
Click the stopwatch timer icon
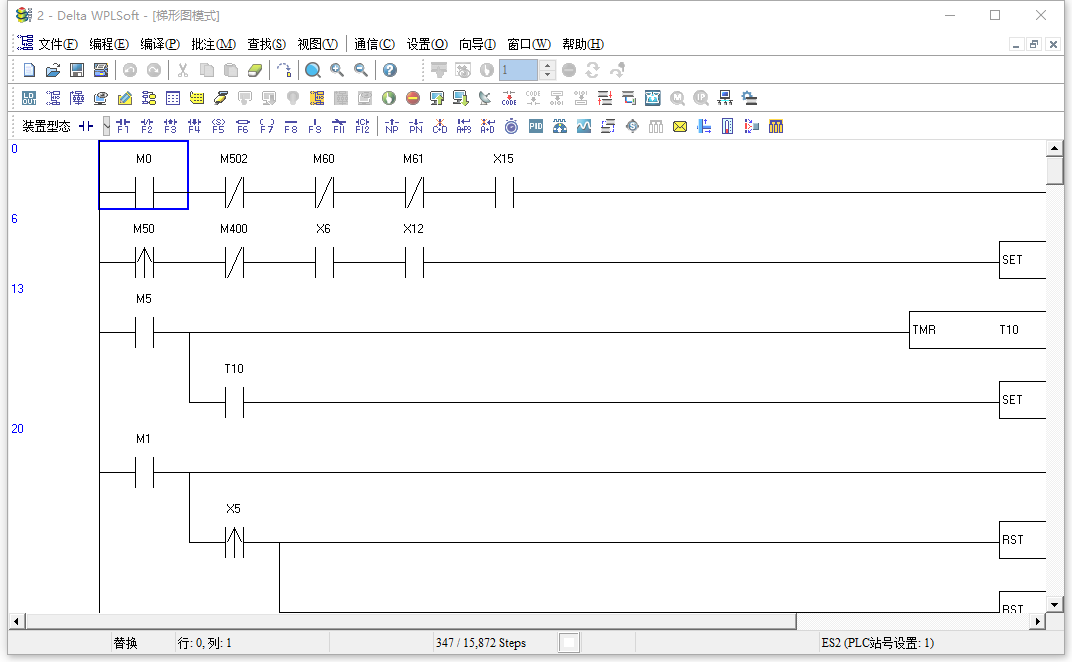tap(511, 127)
